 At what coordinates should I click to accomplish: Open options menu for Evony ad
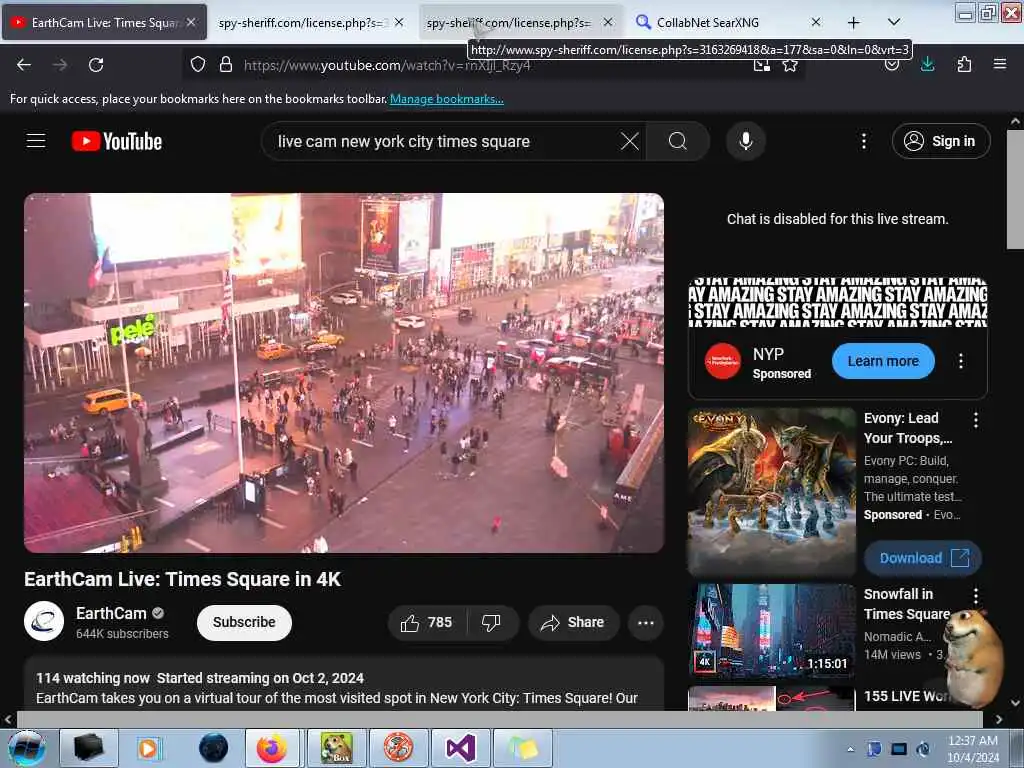[976, 420]
